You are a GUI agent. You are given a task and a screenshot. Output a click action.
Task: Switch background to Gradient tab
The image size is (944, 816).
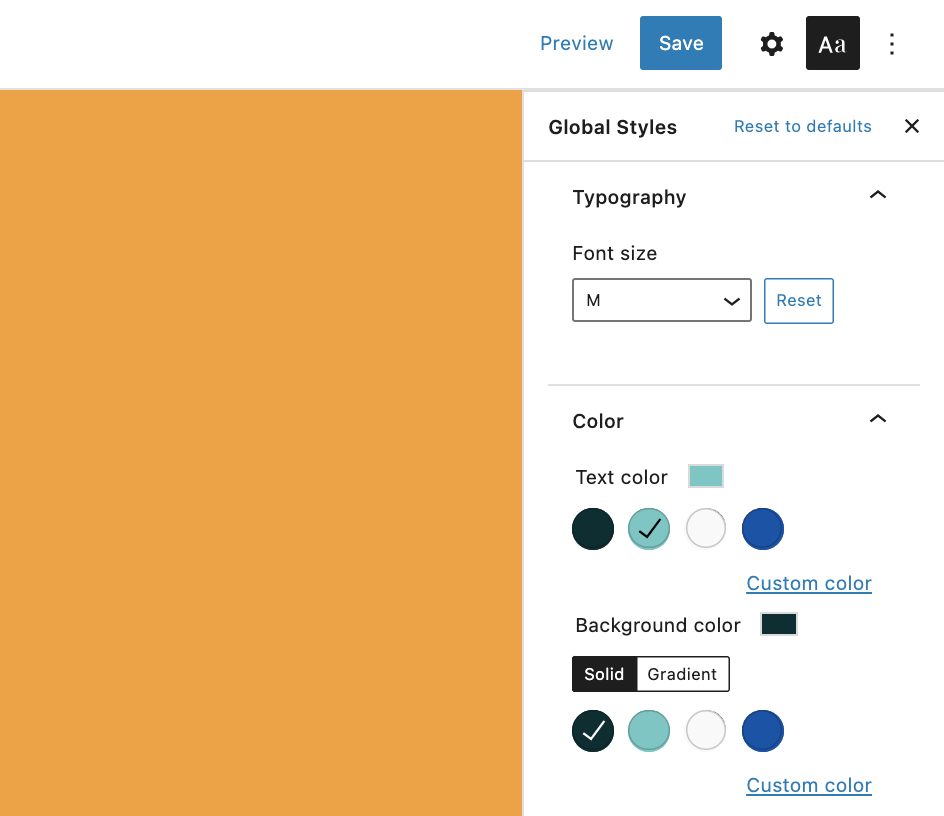(x=682, y=674)
